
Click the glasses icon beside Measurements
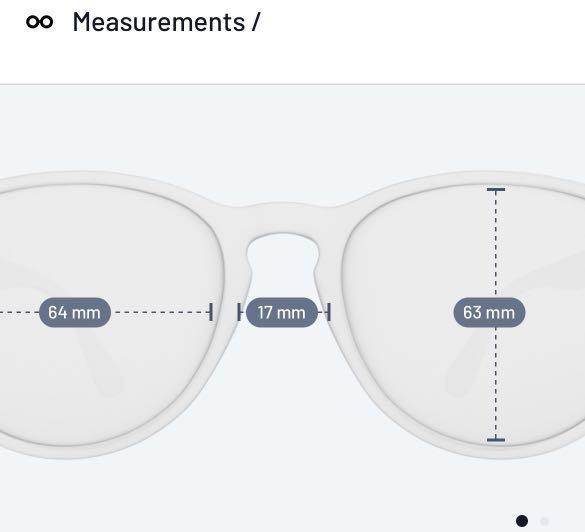point(40,22)
